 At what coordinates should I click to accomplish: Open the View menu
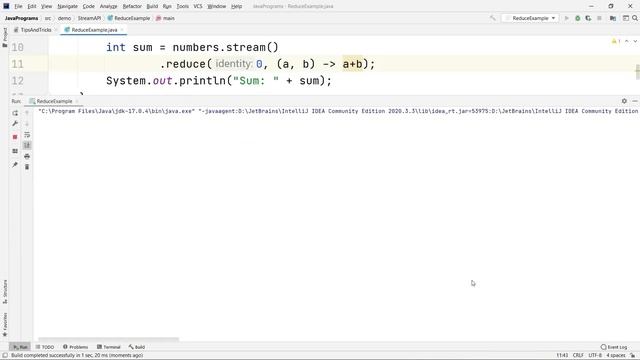click(47, 6)
